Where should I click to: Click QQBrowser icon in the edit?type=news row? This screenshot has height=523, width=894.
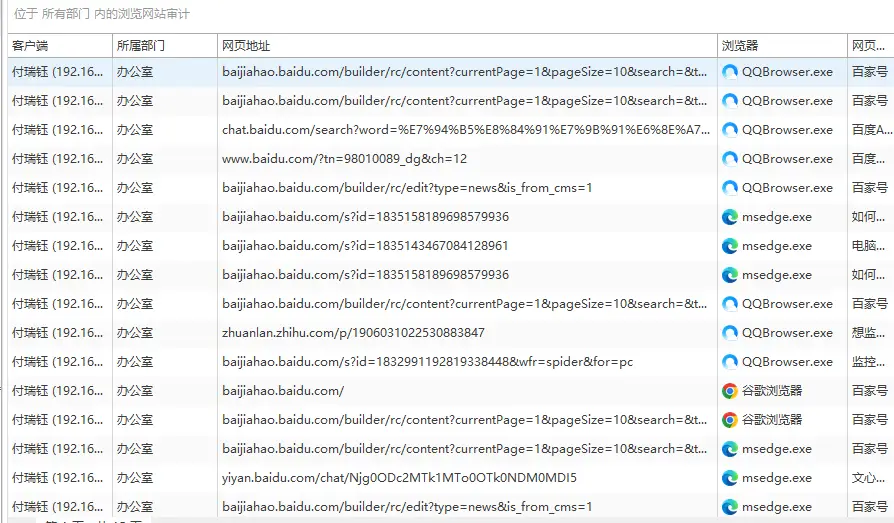[x=730, y=188]
